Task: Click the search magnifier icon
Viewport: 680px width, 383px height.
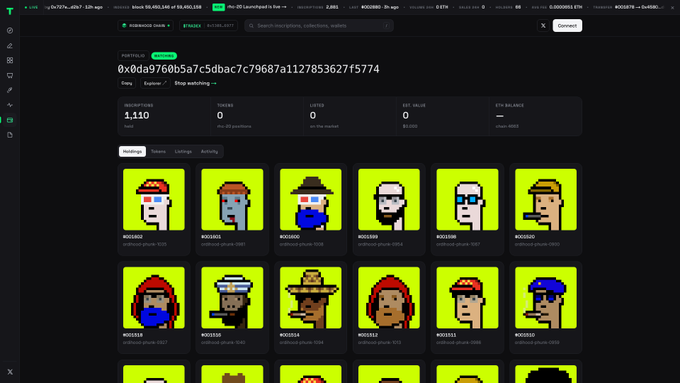Action: (251, 26)
